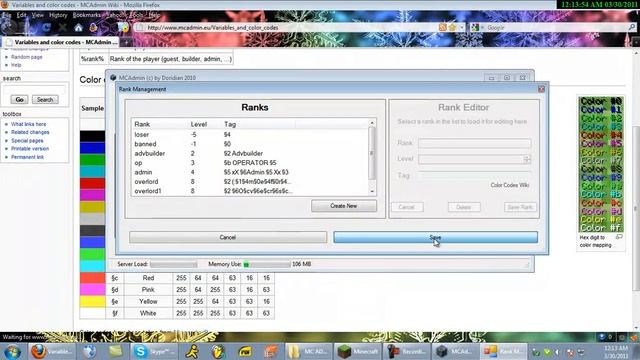Open the Edit menu

[21, 15]
